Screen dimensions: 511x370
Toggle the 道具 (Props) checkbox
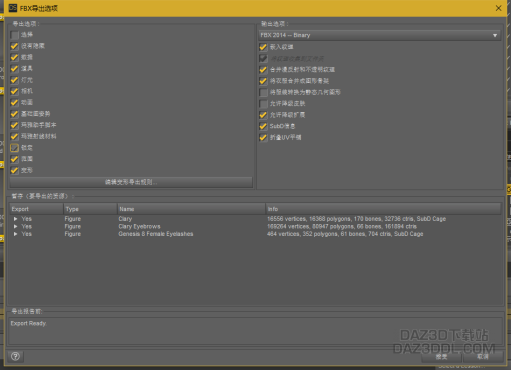pos(14,69)
